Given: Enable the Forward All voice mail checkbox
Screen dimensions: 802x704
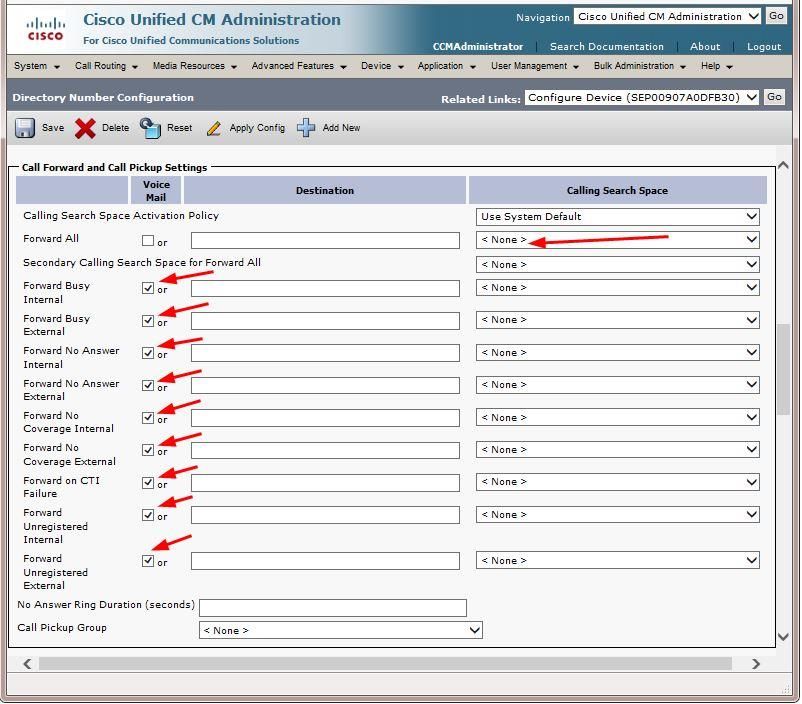Looking at the screenshot, I should coord(148,240).
